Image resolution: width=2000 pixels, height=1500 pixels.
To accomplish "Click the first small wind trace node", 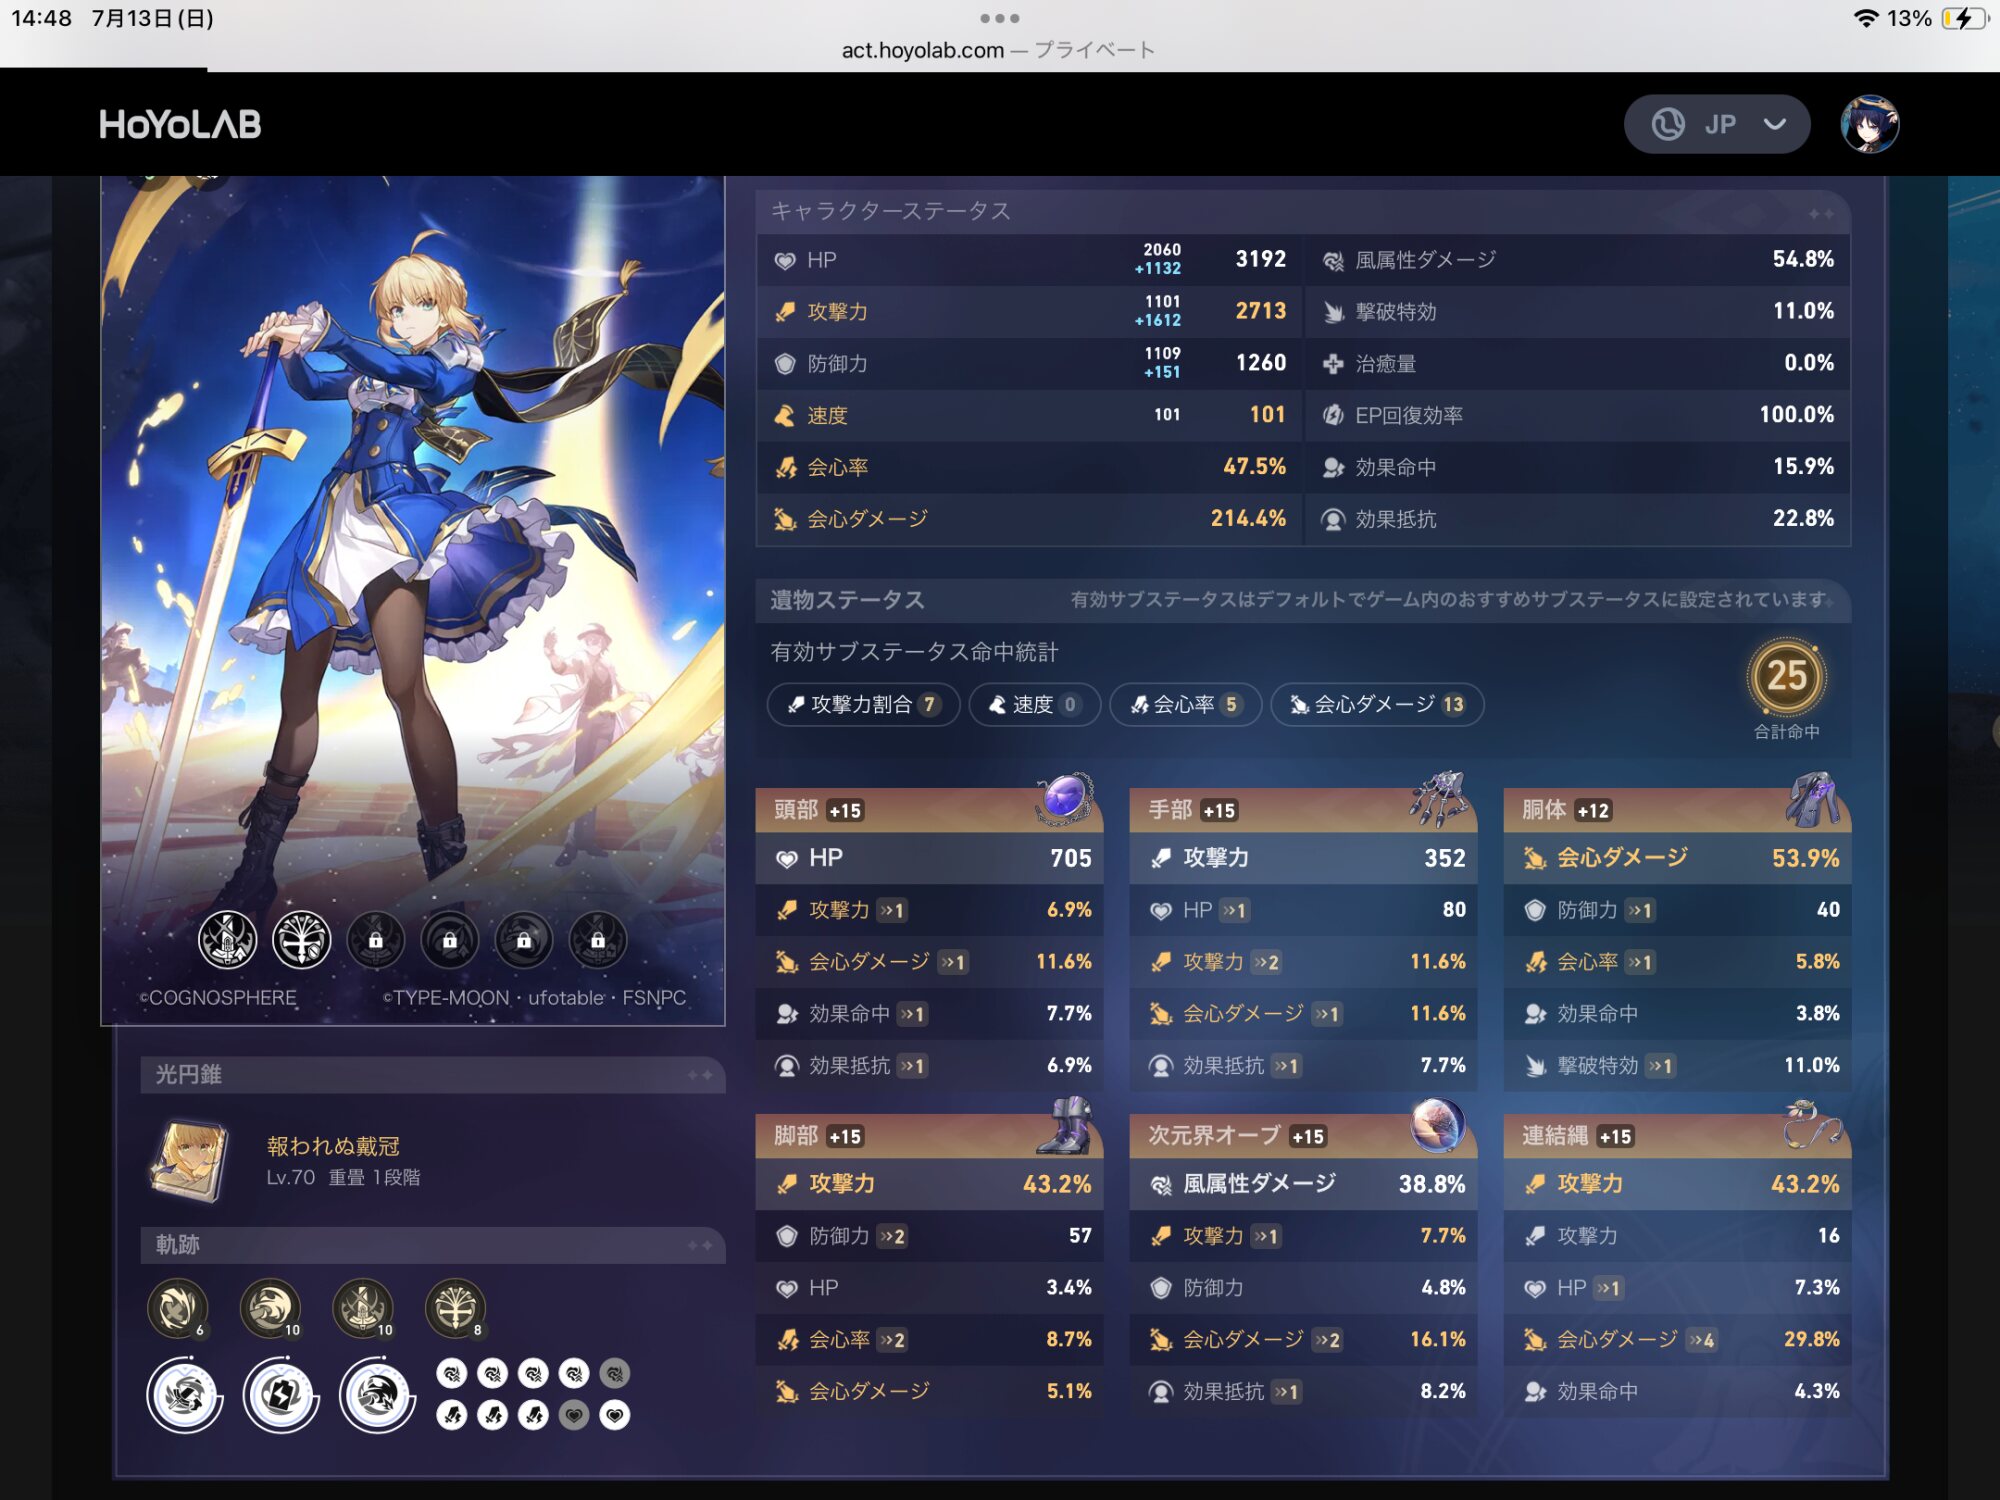I will coord(452,1374).
